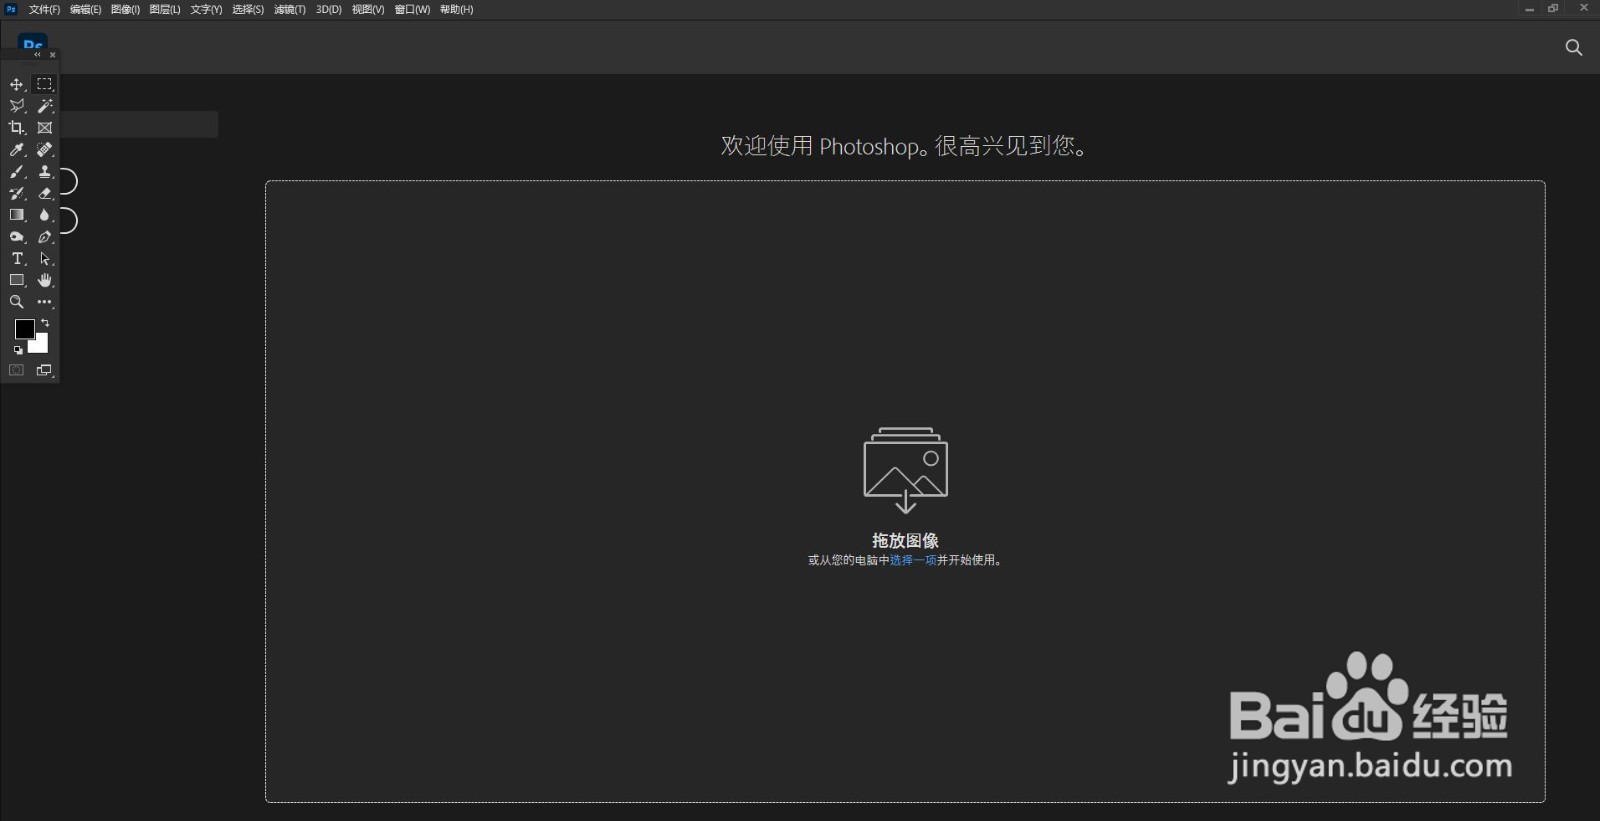Click the foreground color black swatch
Image resolution: width=1600 pixels, height=821 pixels.
pyautogui.click(x=23, y=327)
